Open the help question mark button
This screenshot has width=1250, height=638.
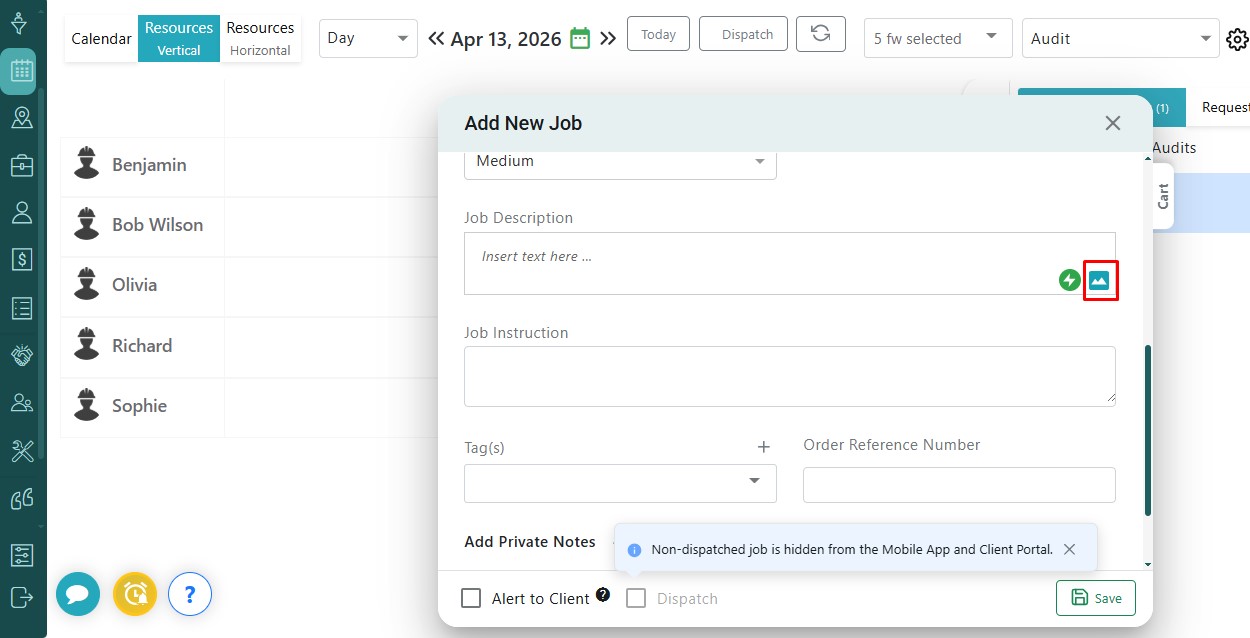[190, 595]
